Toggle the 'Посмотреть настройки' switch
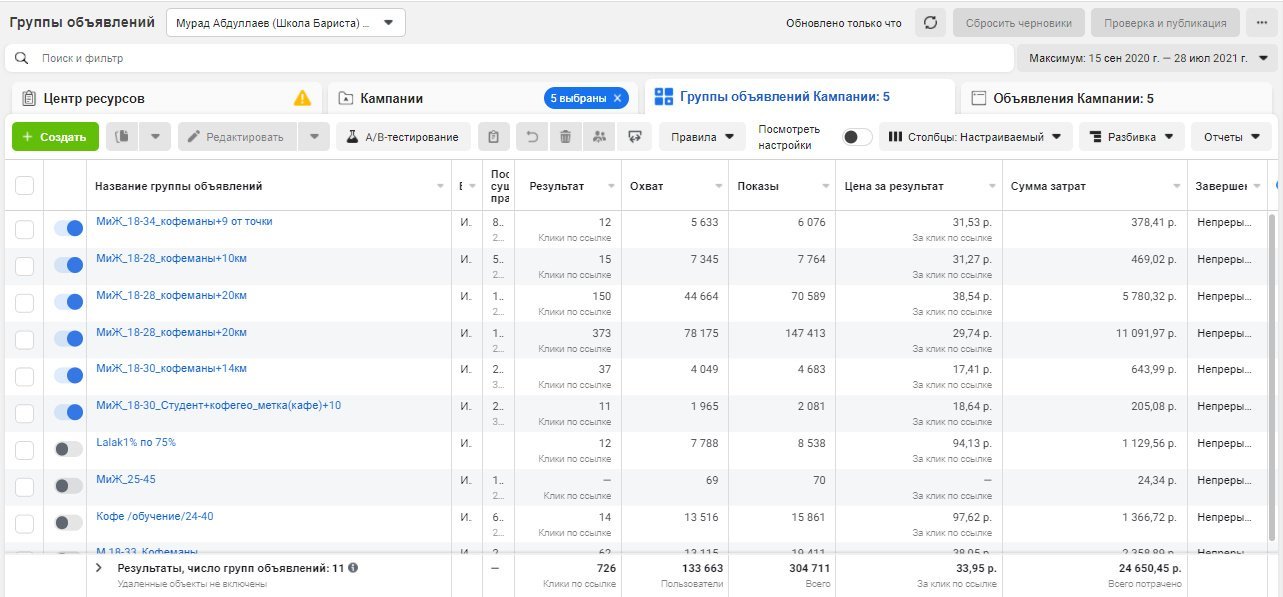1283x597 pixels. click(857, 137)
